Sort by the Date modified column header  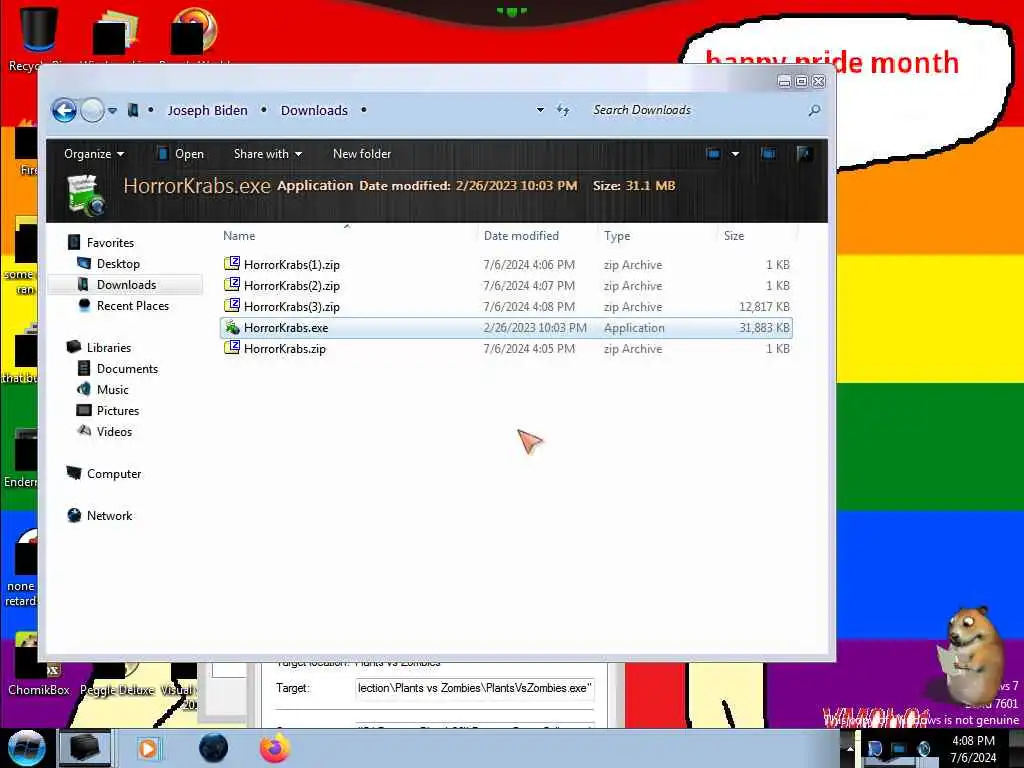[x=521, y=236]
